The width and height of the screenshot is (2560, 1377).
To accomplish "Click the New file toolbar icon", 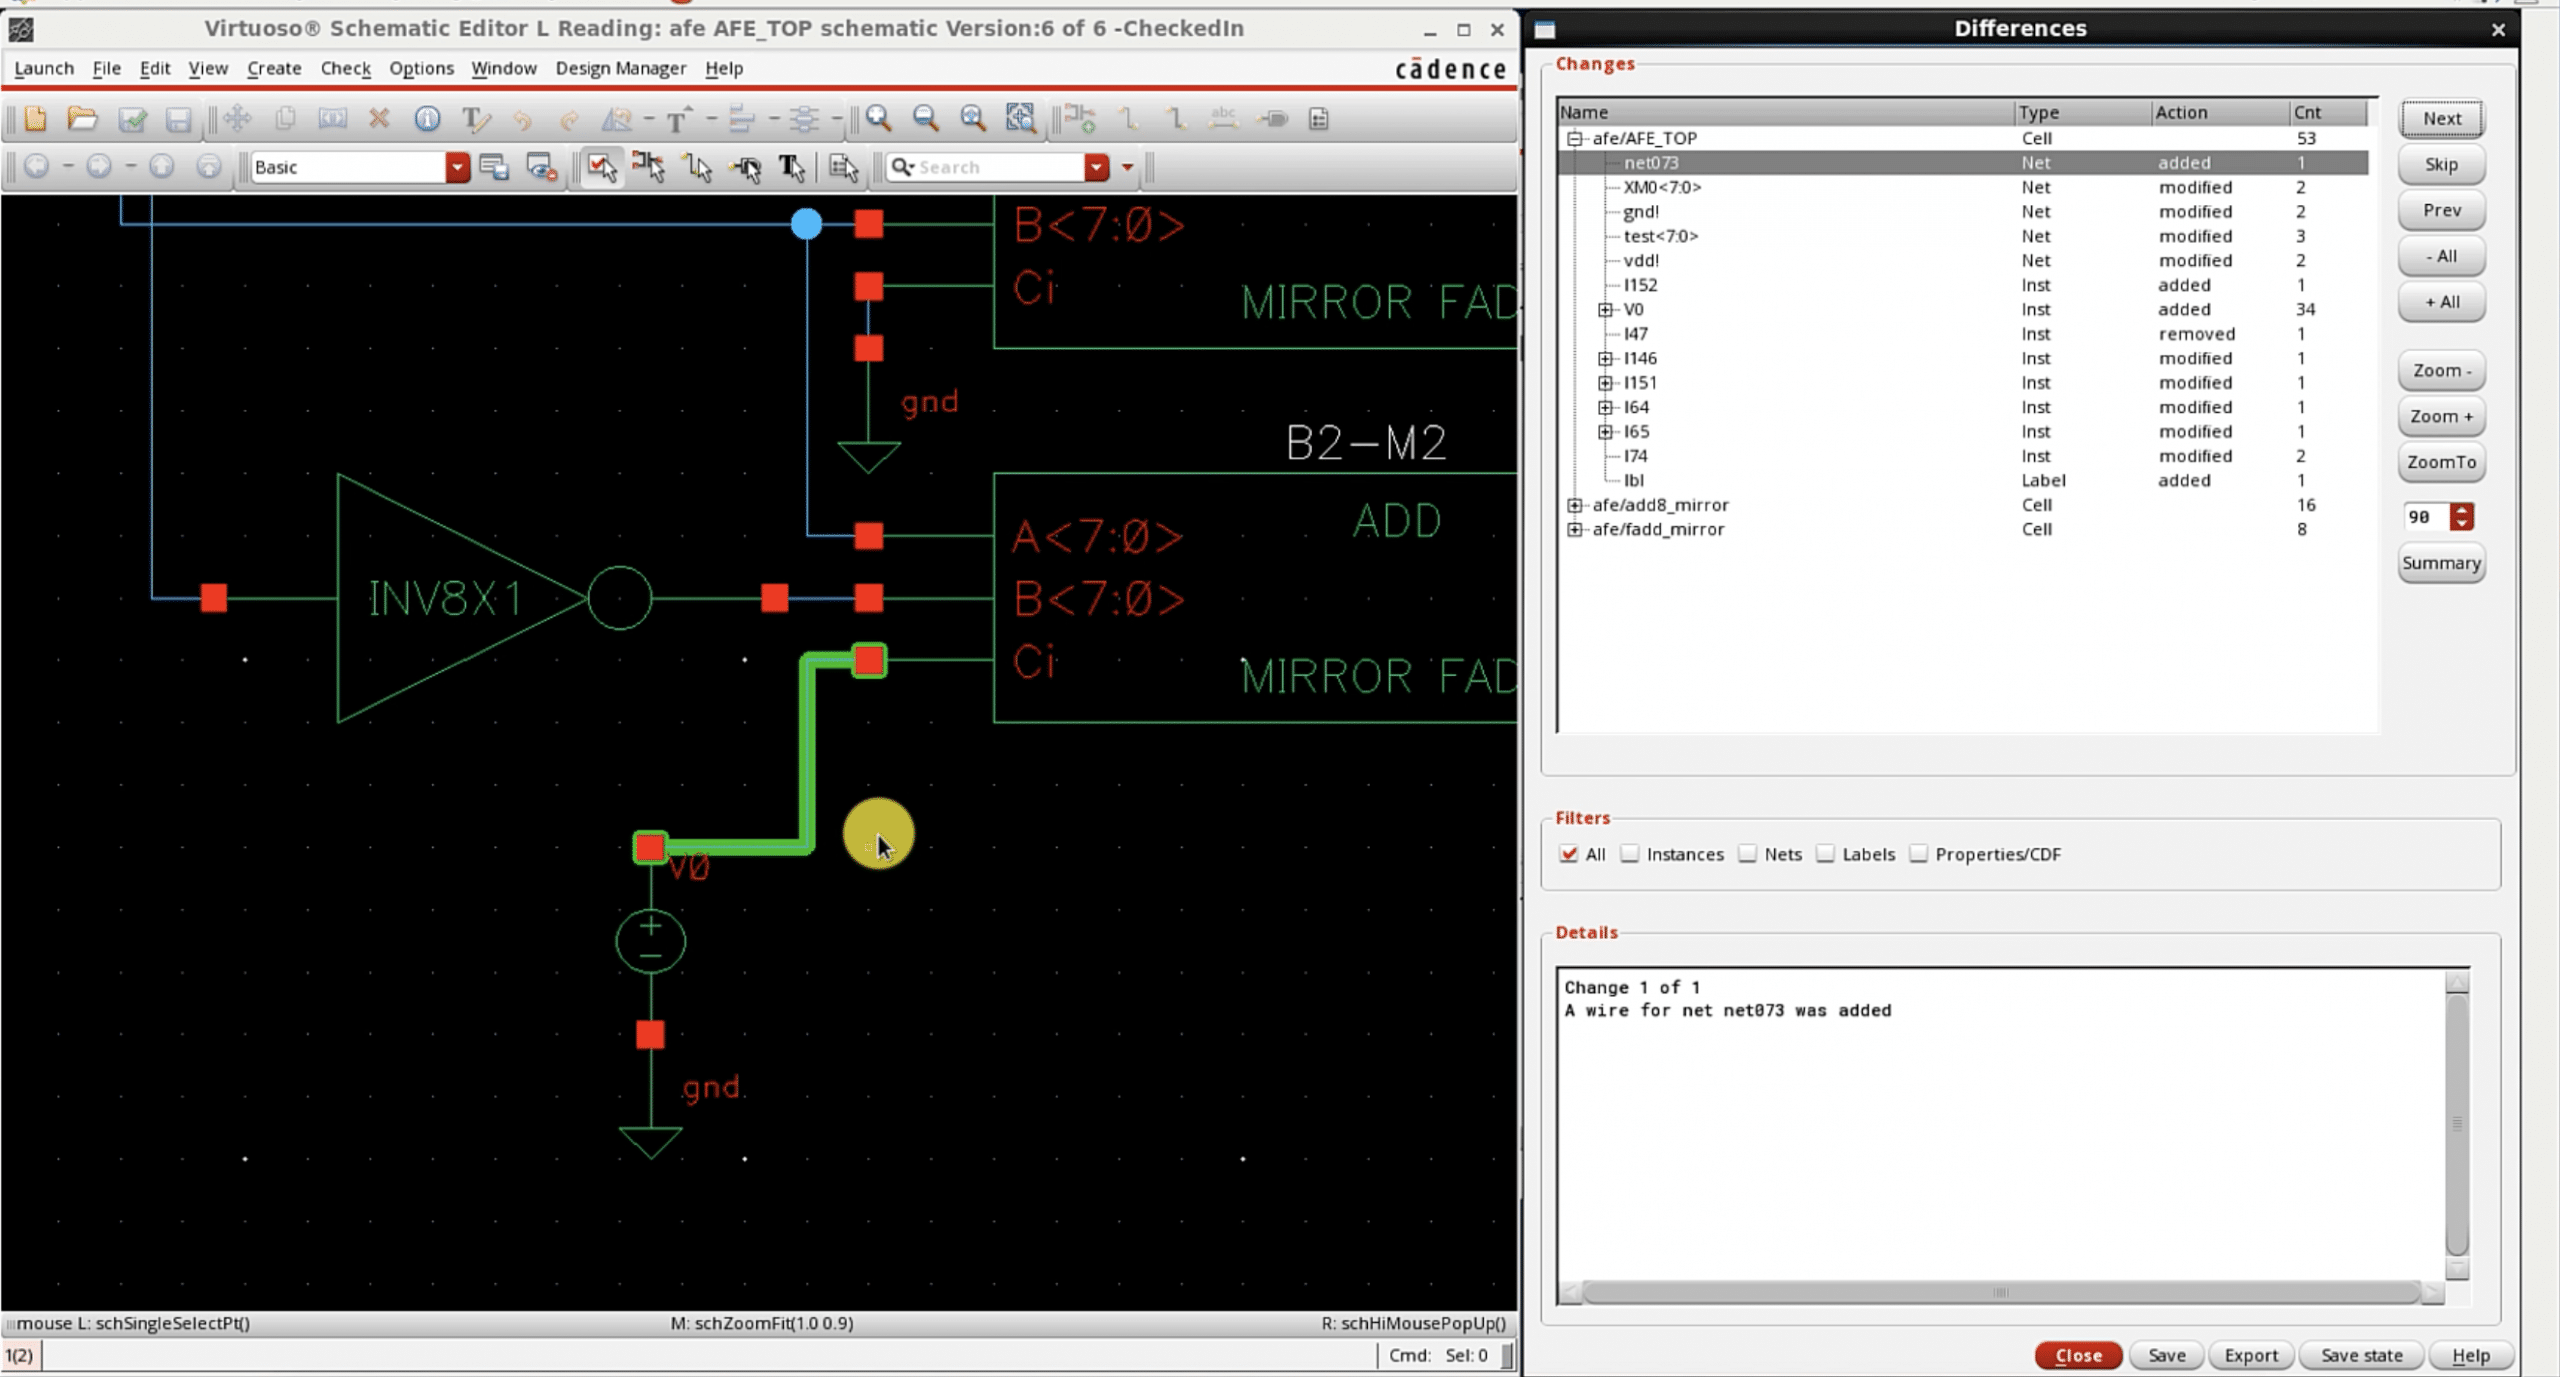I will tap(35, 119).
